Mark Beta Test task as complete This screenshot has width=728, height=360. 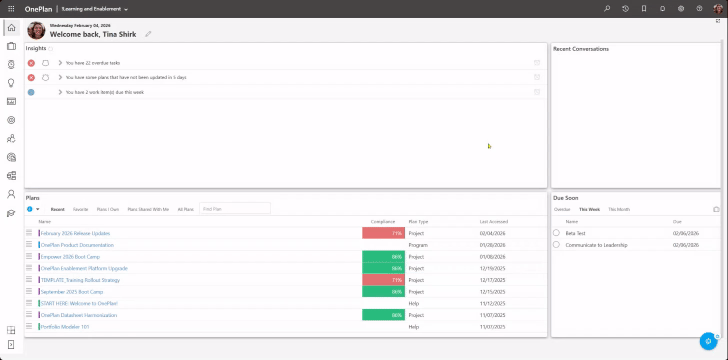(556, 233)
